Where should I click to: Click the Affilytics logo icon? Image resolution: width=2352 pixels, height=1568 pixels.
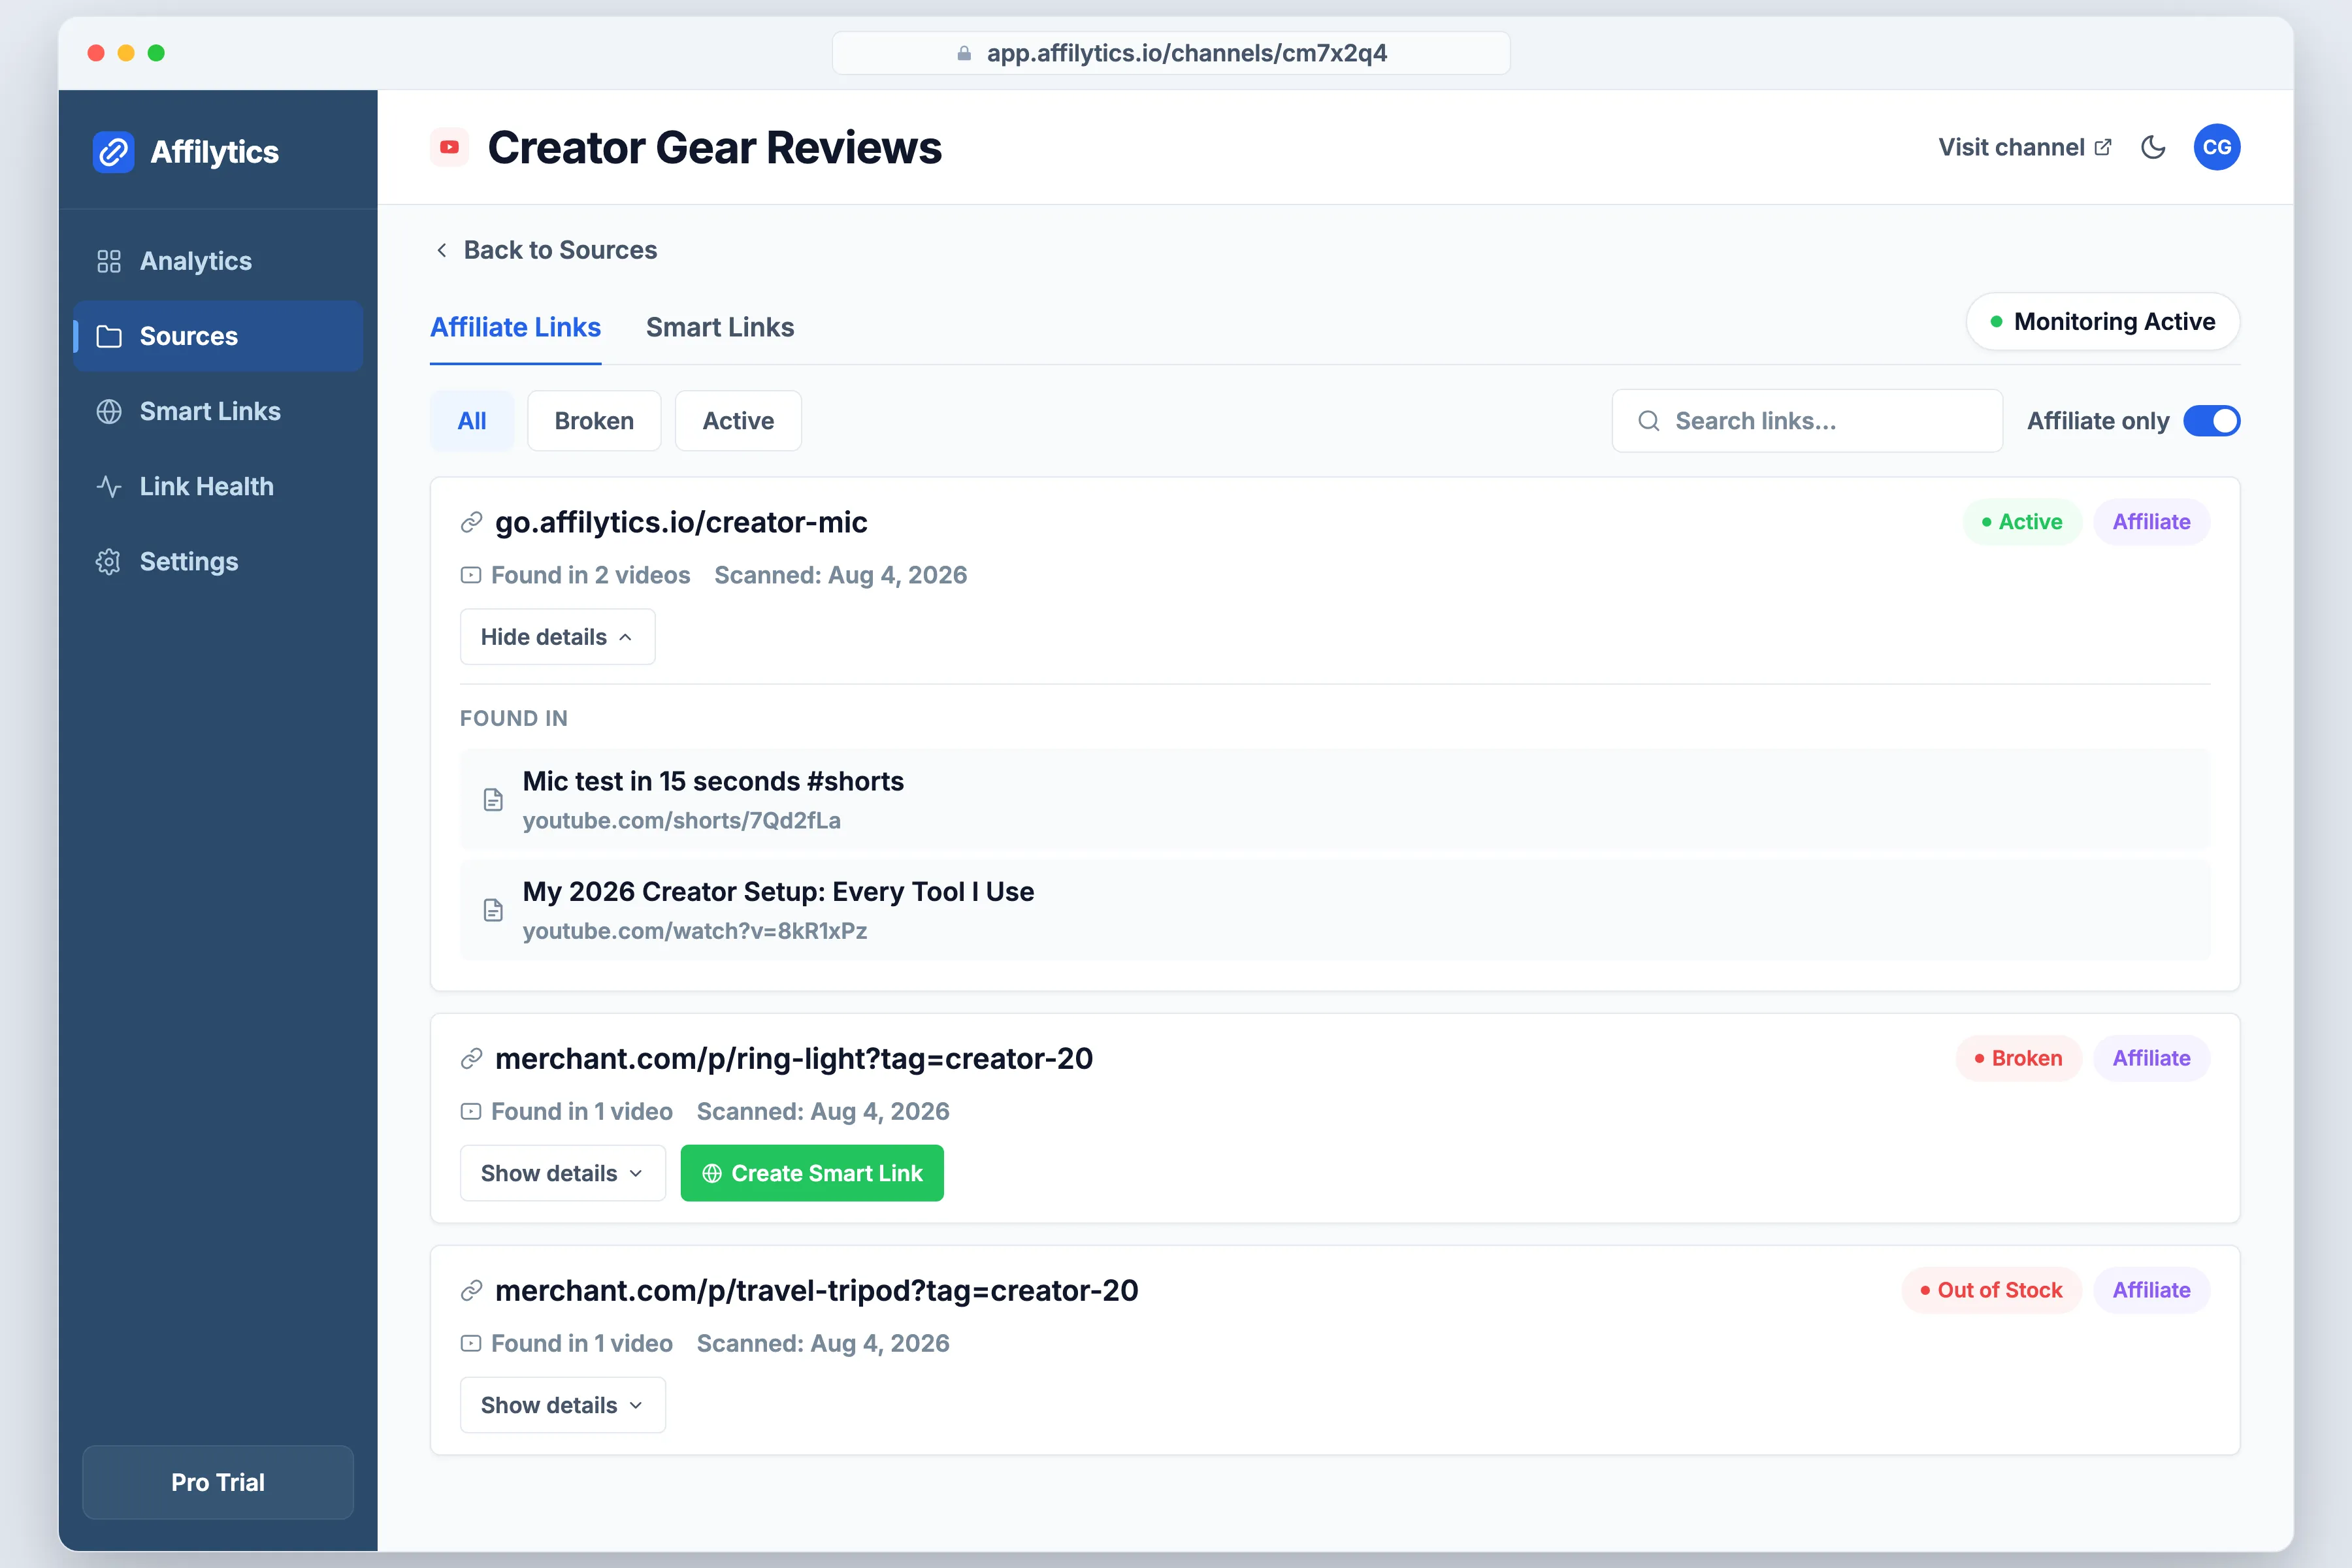click(x=113, y=152)
